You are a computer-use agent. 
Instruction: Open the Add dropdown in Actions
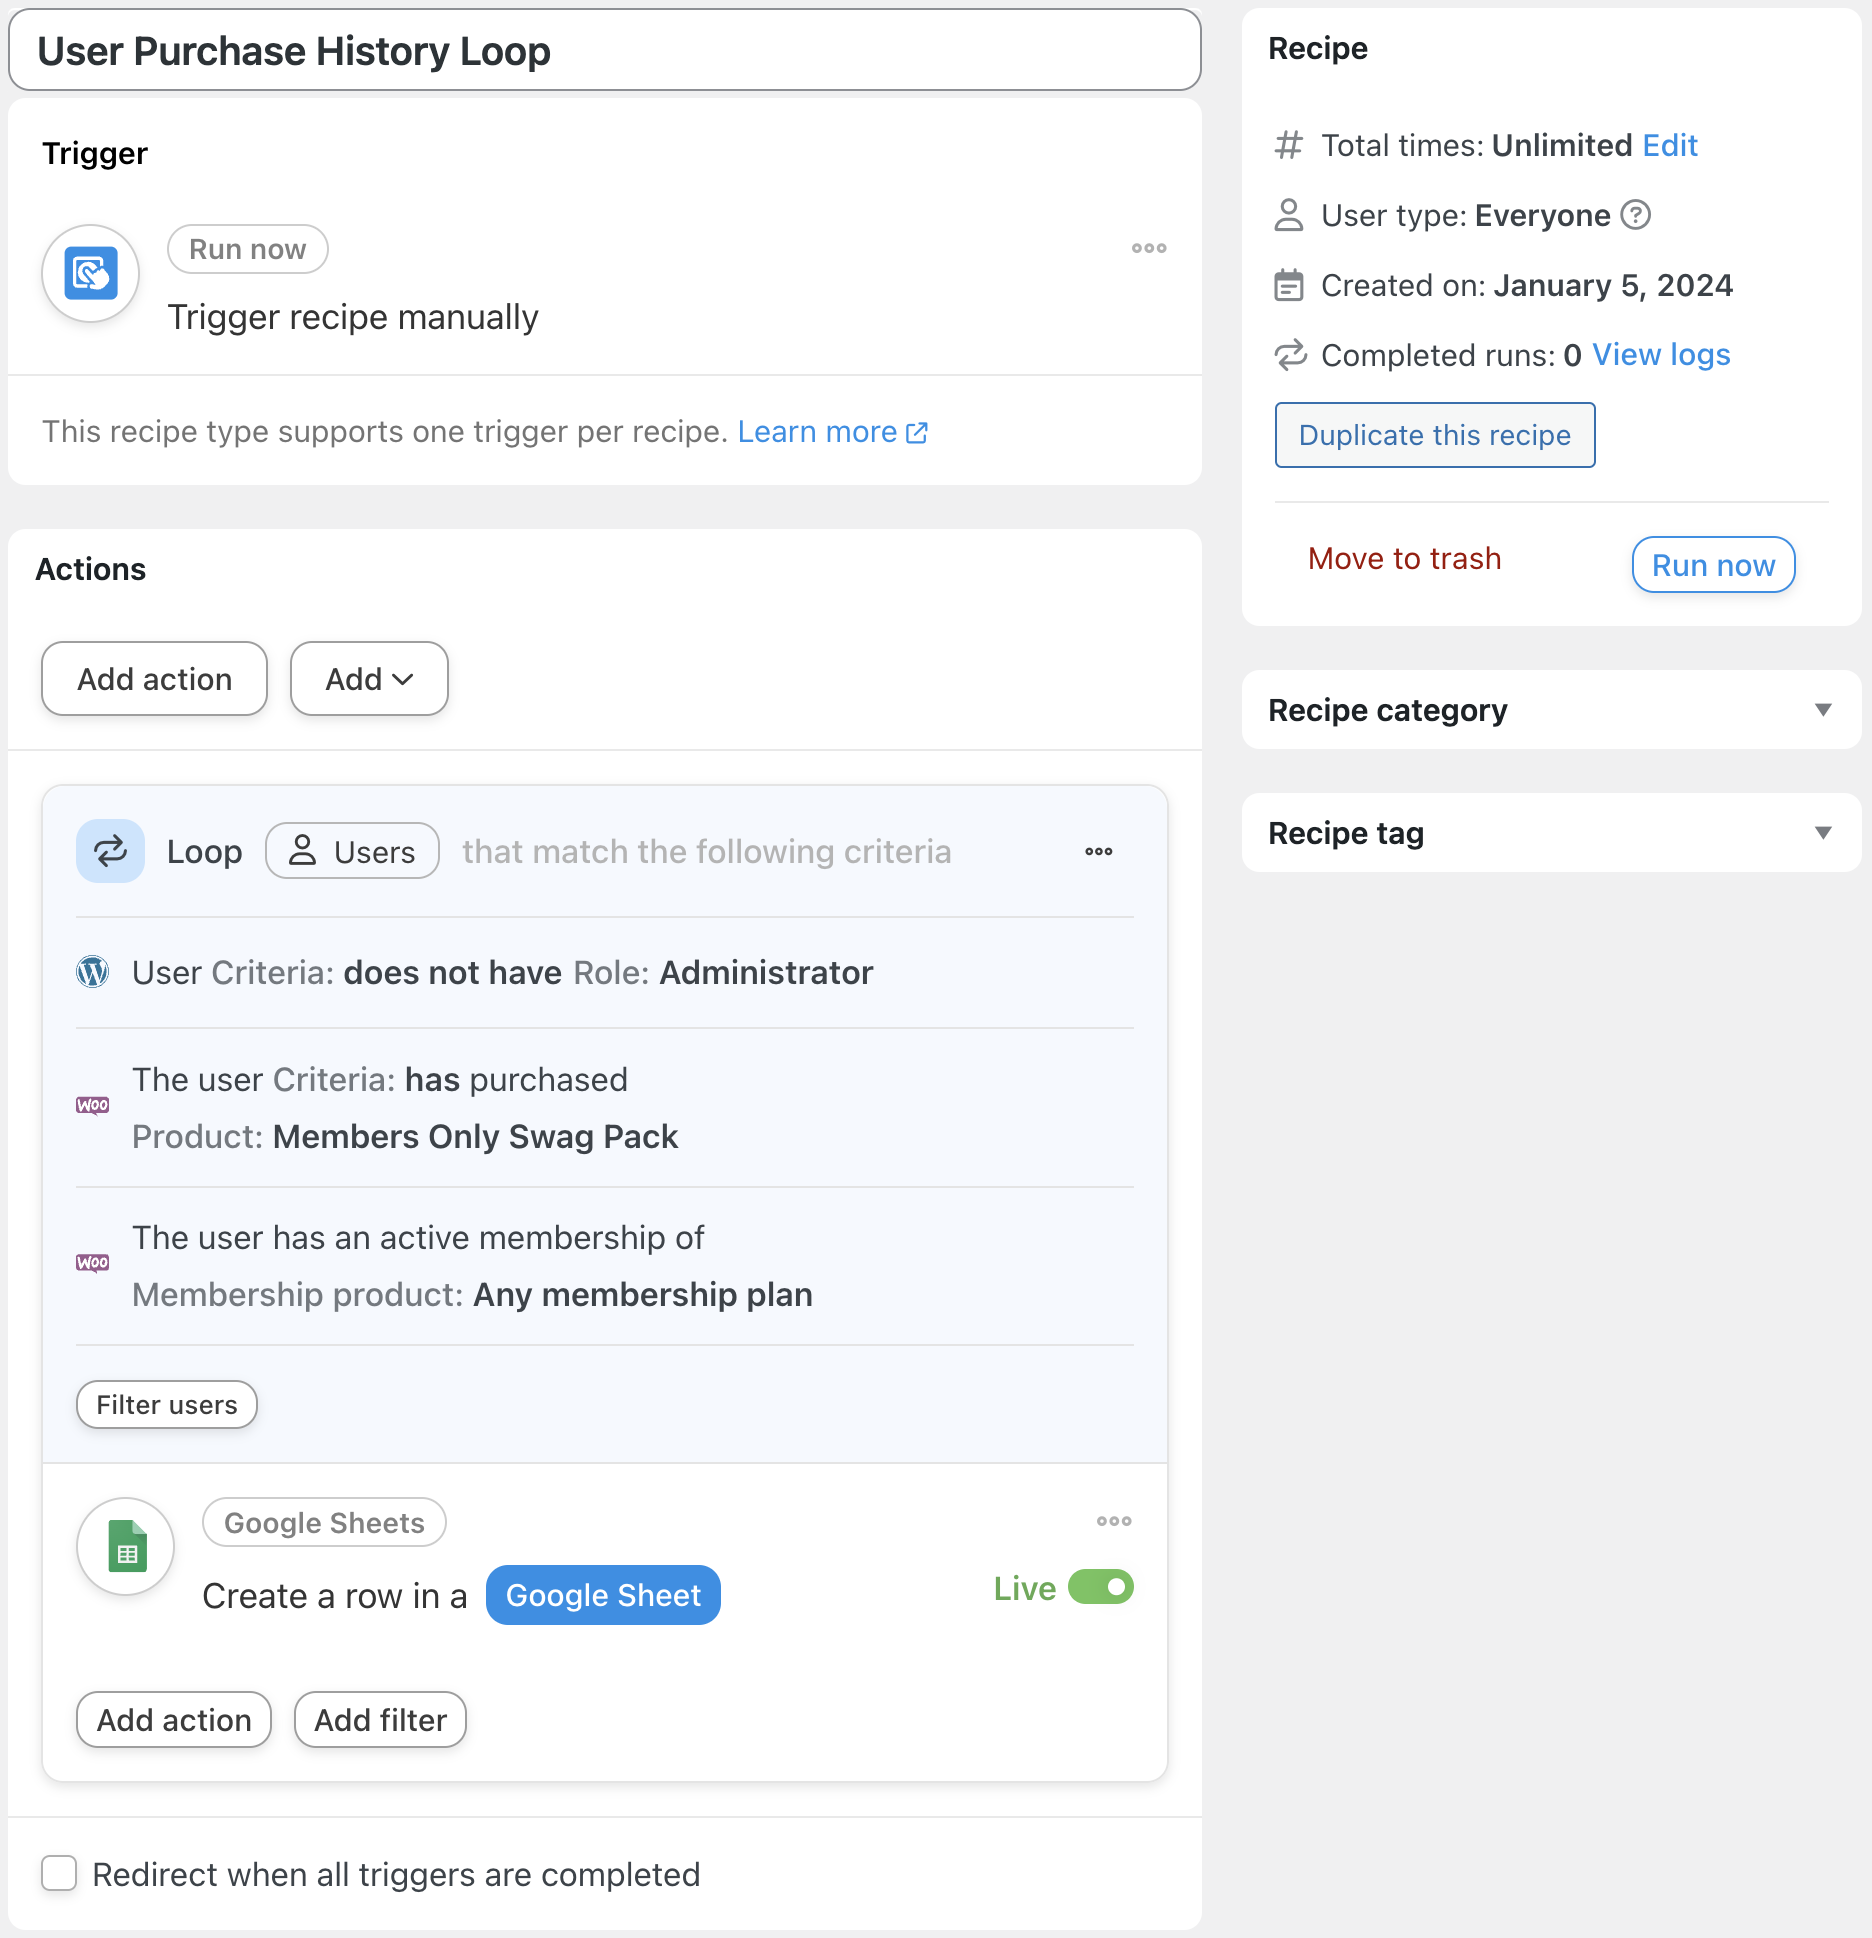[369, 679]
